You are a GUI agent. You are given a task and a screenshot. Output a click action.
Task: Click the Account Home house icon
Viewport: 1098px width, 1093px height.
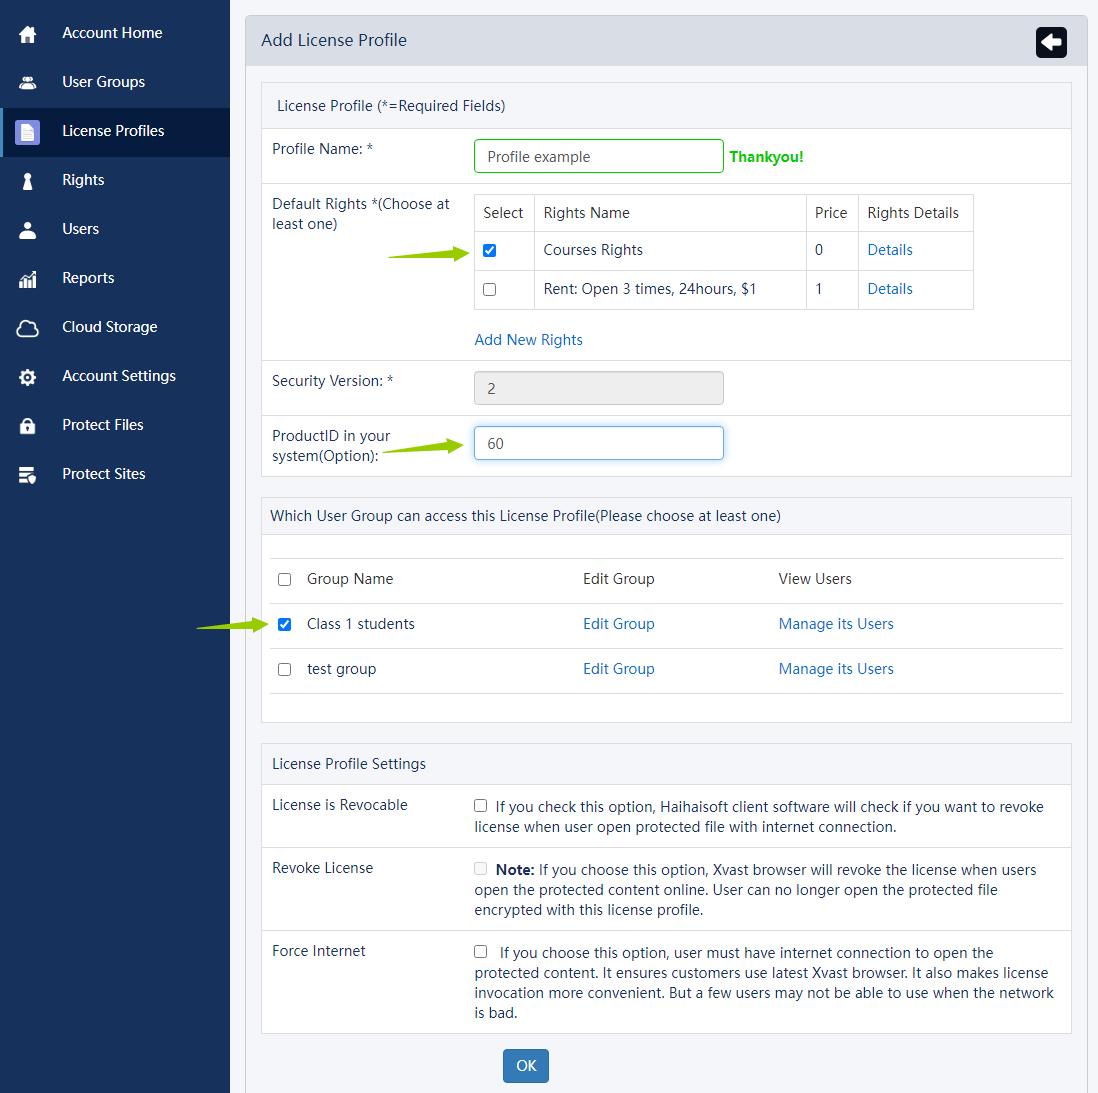pyautogui.click(x=28, y=34)
